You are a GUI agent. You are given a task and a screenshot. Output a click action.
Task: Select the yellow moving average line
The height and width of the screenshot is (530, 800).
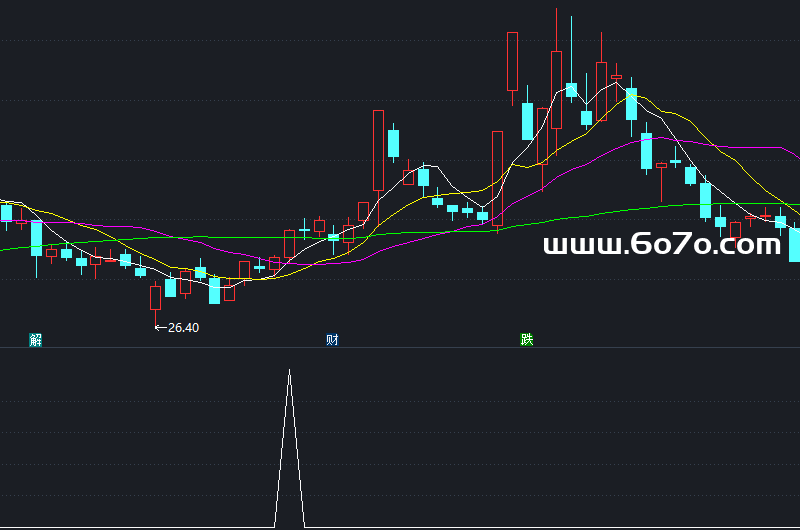click(x=690, y=125)
